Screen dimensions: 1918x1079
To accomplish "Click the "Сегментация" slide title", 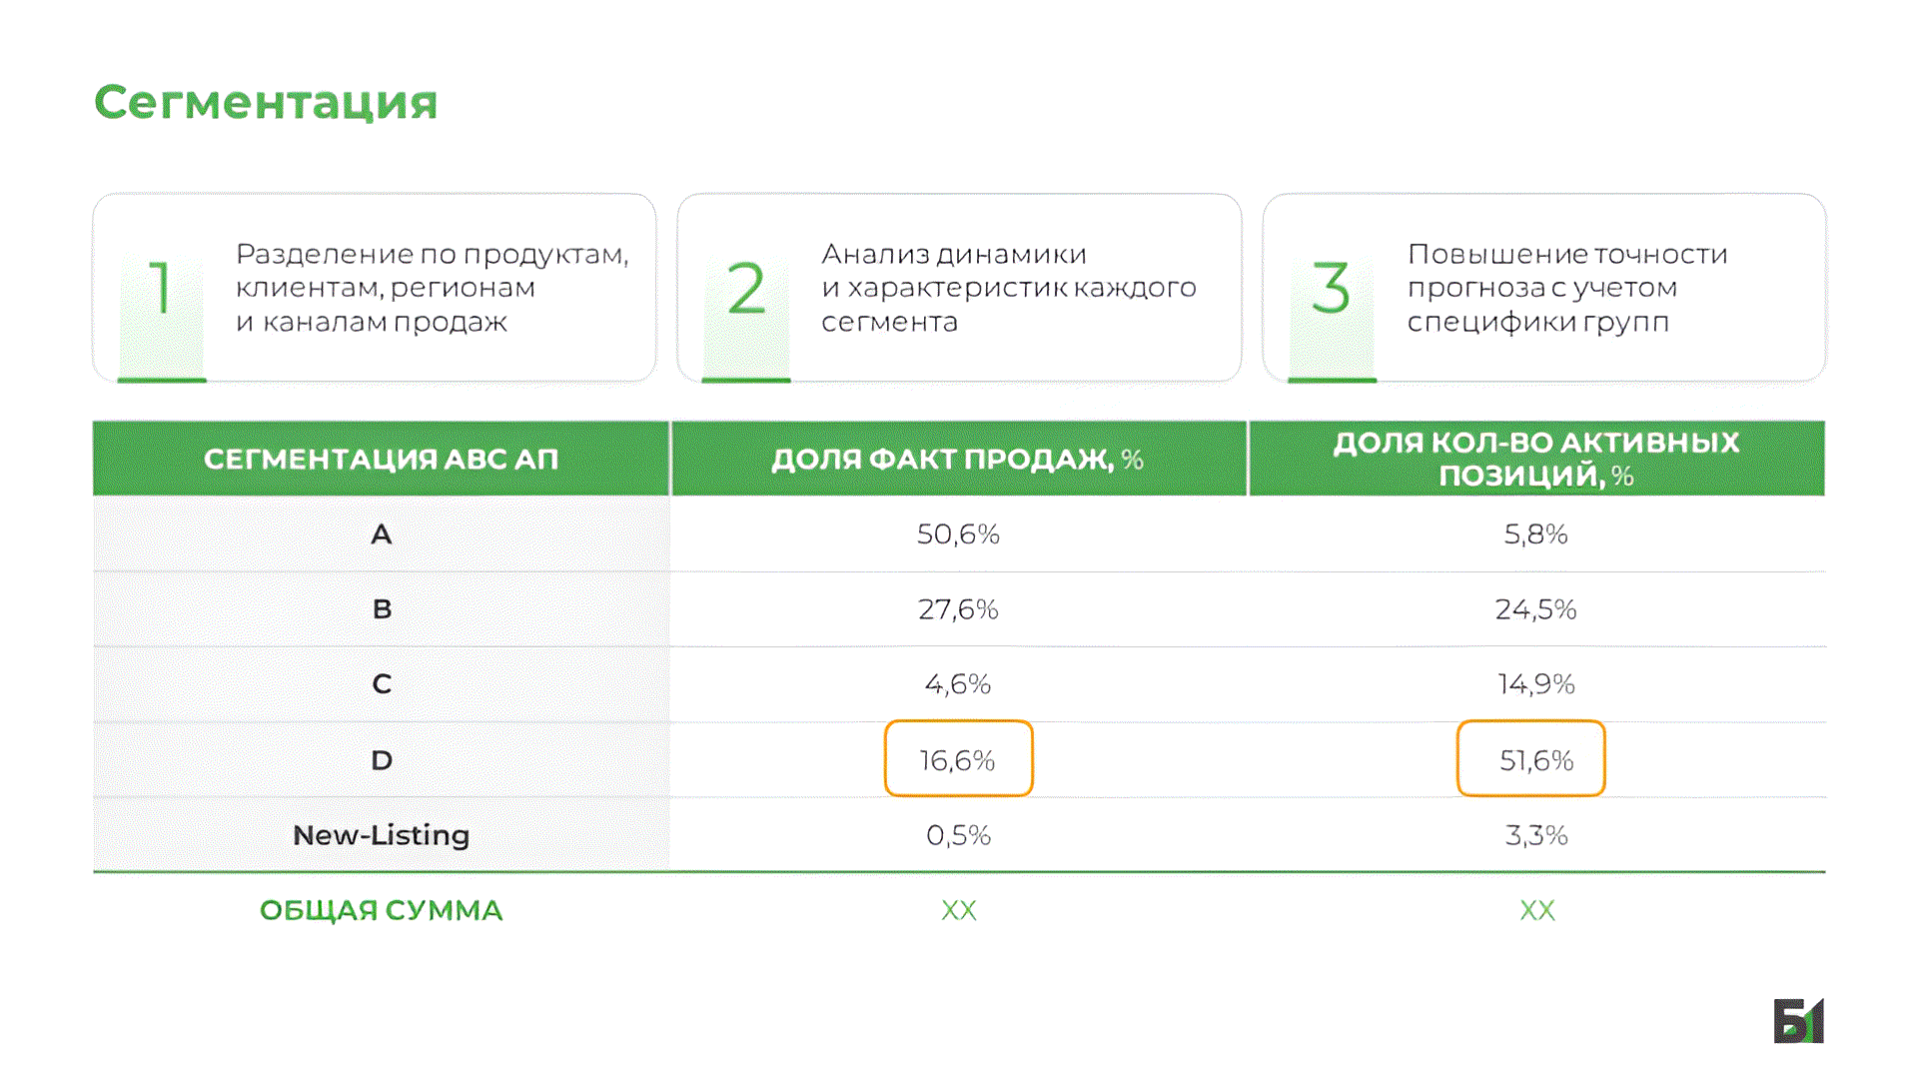I will (266, 102).
